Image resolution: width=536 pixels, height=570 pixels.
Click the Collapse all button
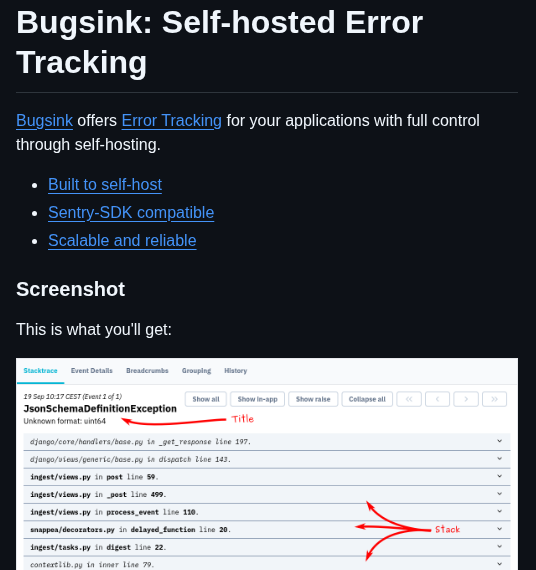click(x=367, y=399)
